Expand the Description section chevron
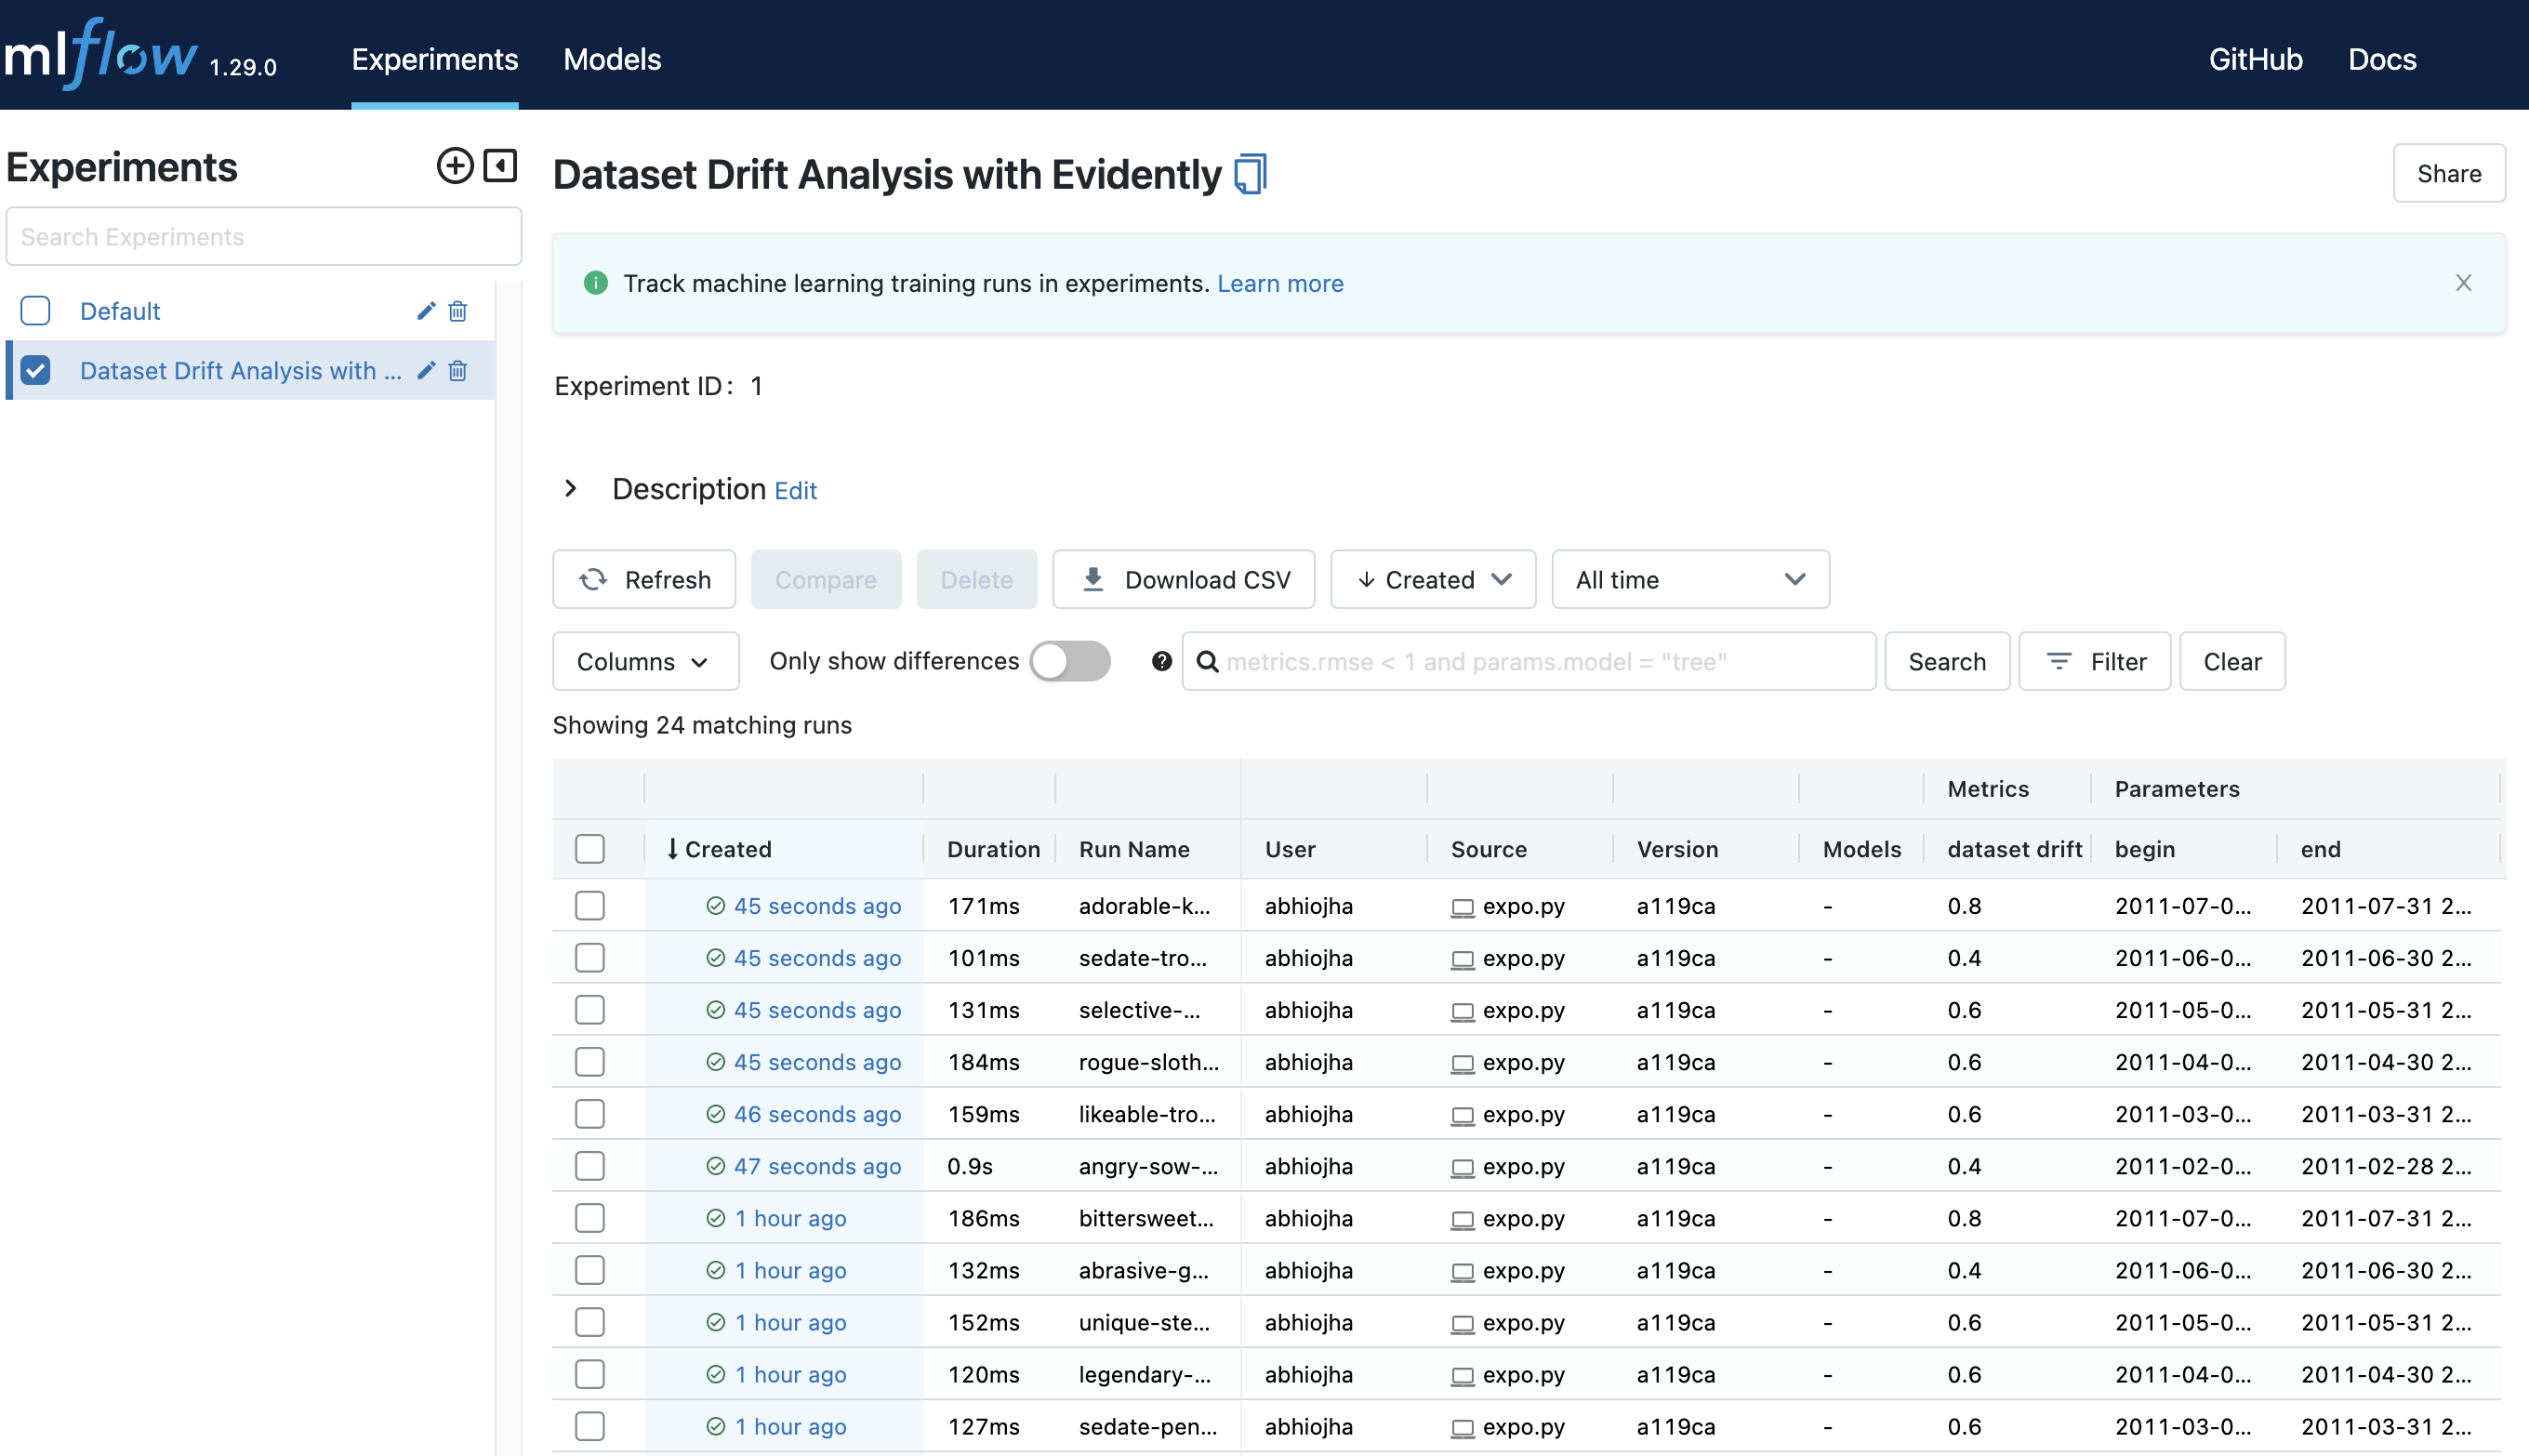This screenshot has height=1456, width=2529. (x=571, y=489)
